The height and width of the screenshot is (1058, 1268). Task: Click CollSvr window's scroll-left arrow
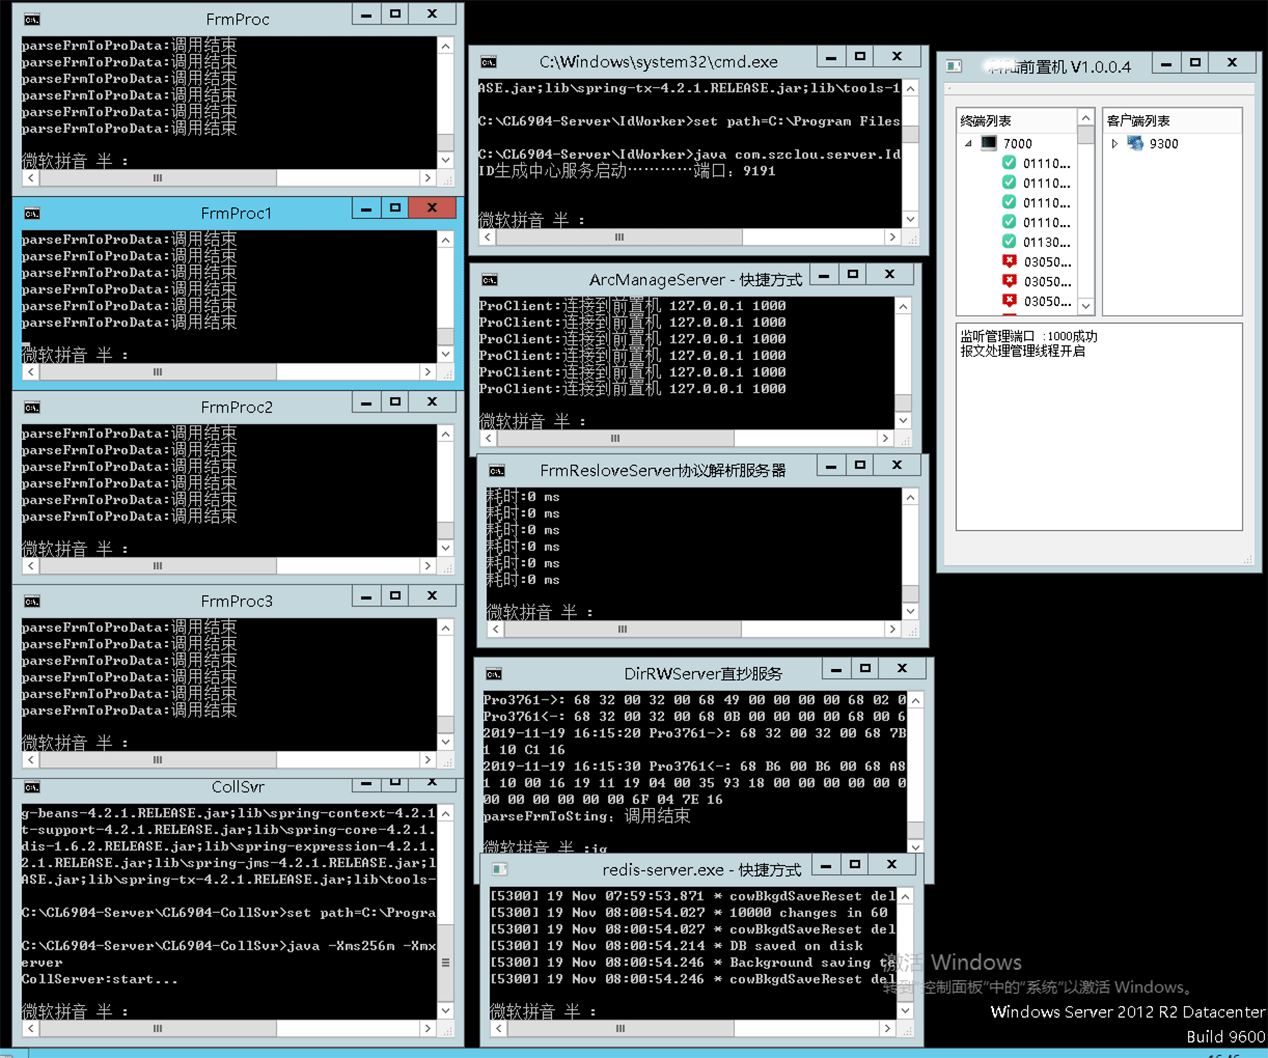[30, 1028]
